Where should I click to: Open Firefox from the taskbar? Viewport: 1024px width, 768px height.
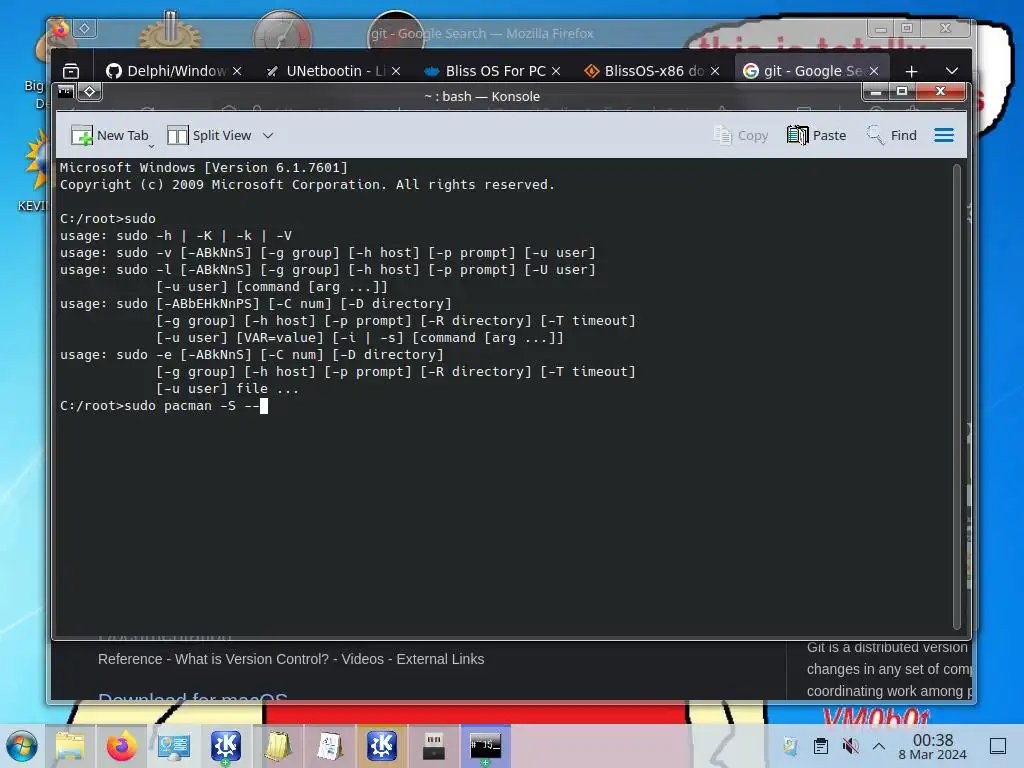click(x=121, y=746)
